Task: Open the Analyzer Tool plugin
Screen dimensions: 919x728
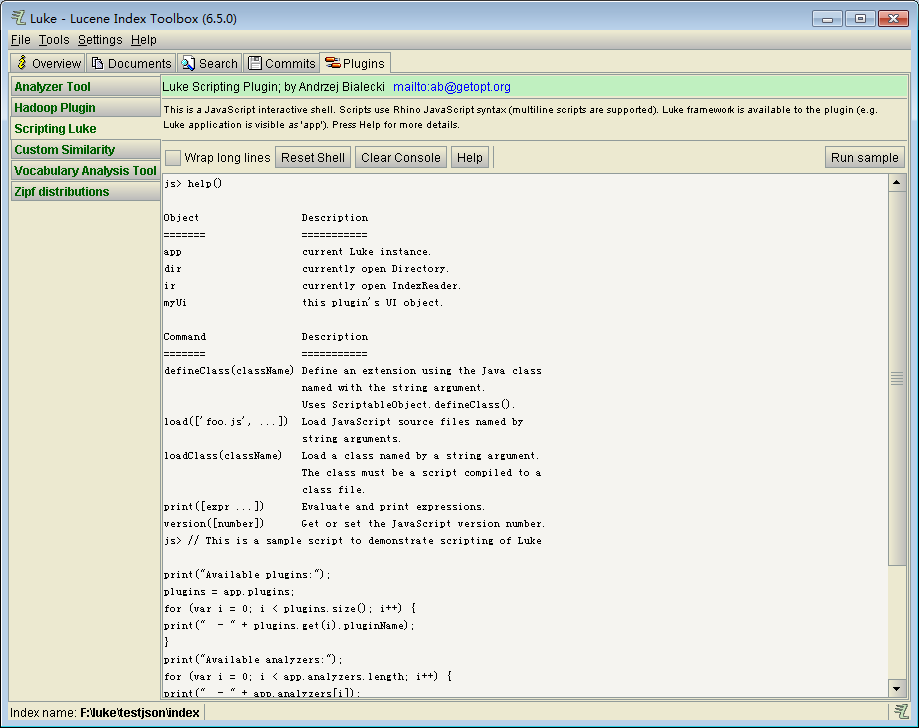Action: [x=85, y=87]
